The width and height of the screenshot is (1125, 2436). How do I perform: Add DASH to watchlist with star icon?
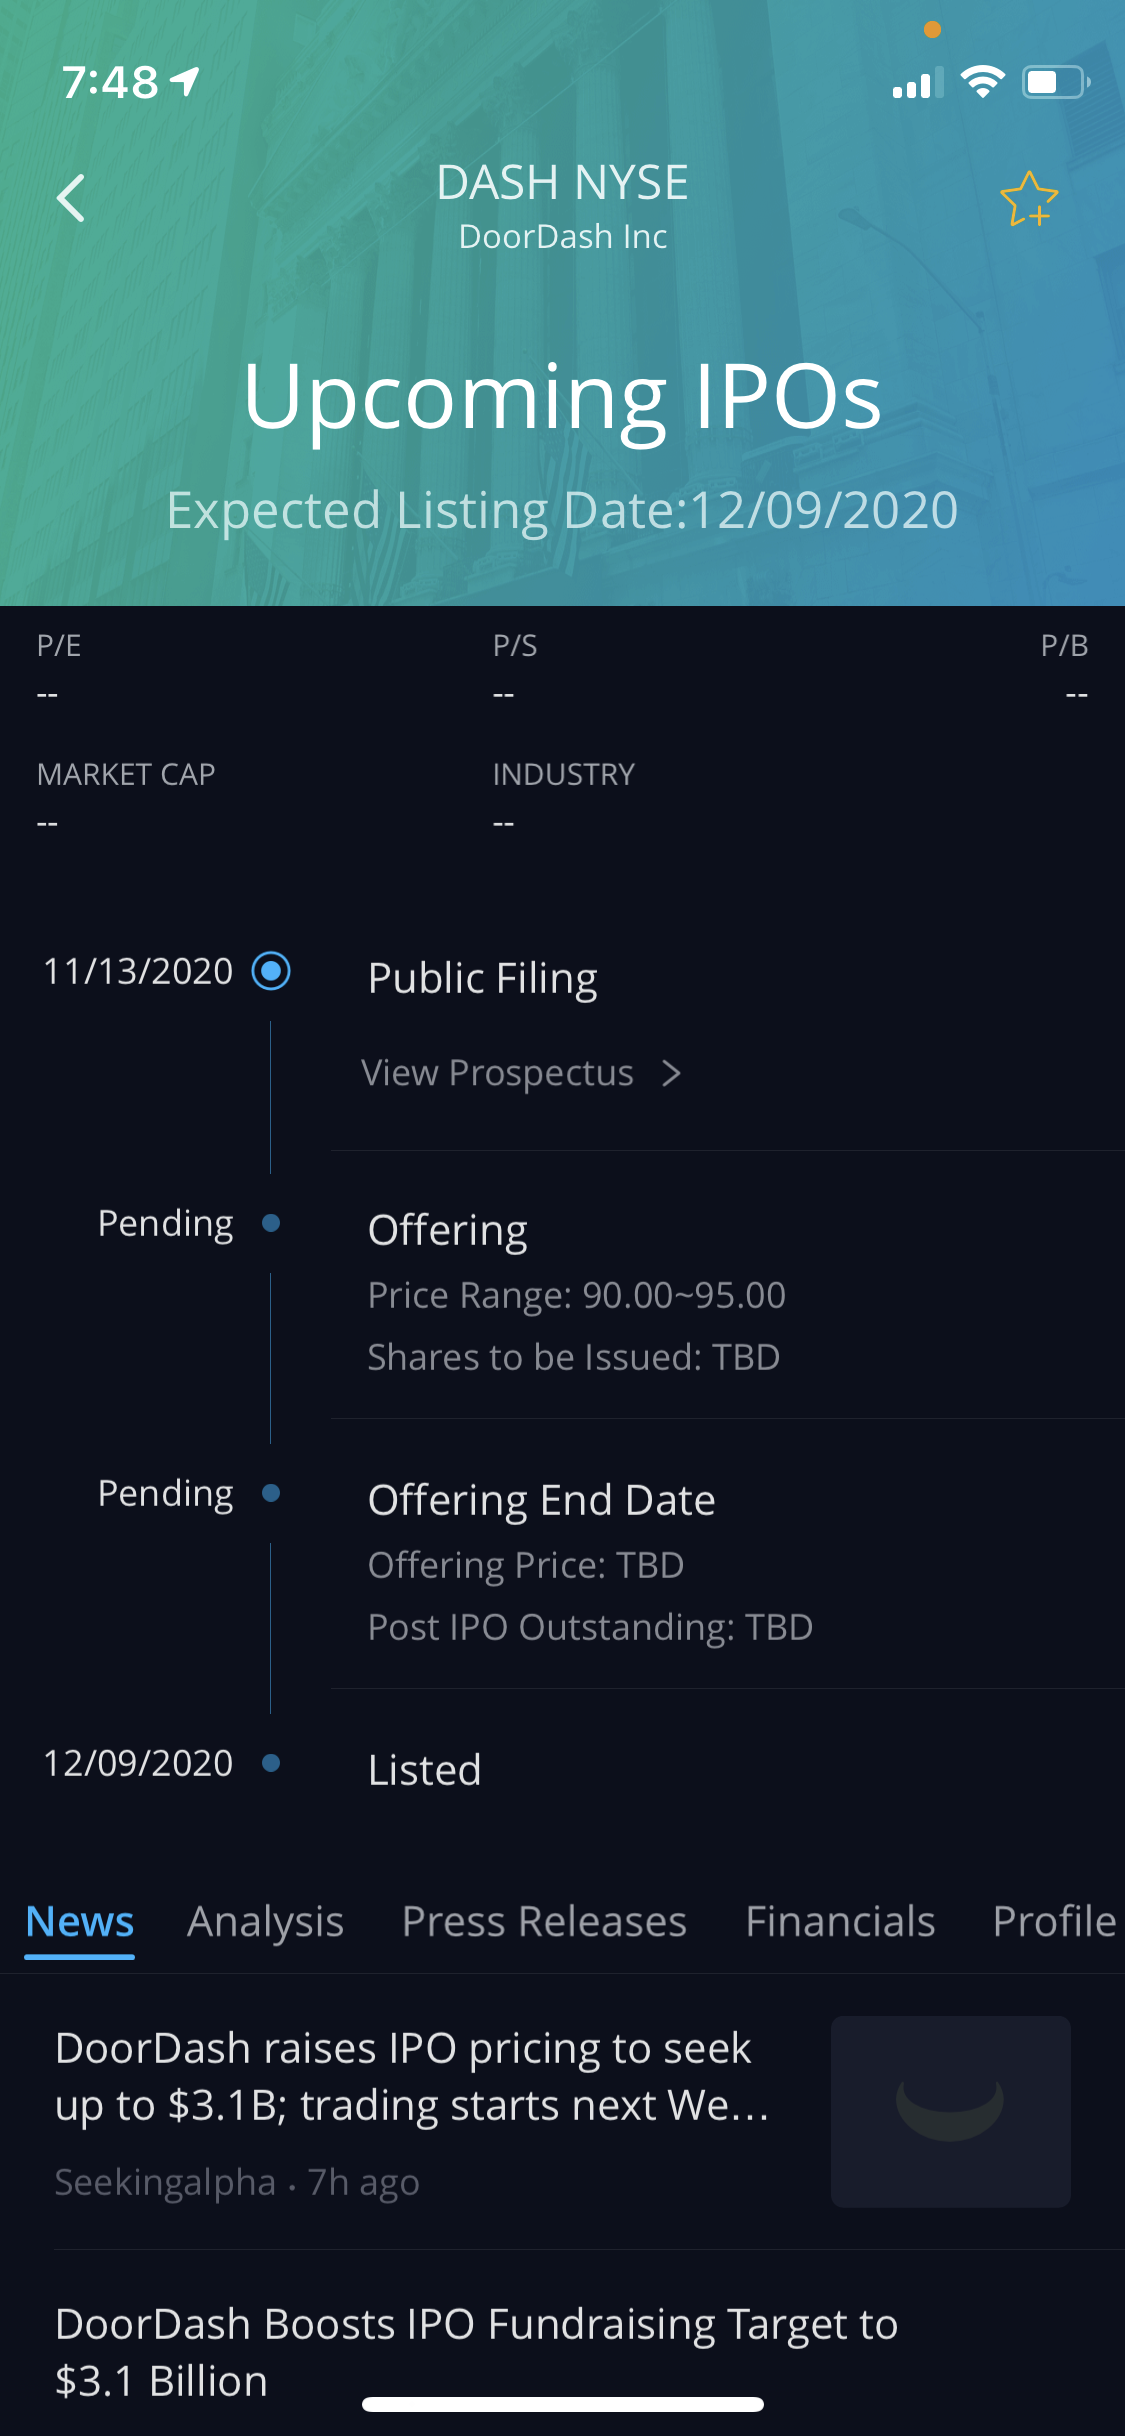click(1029, 199)
